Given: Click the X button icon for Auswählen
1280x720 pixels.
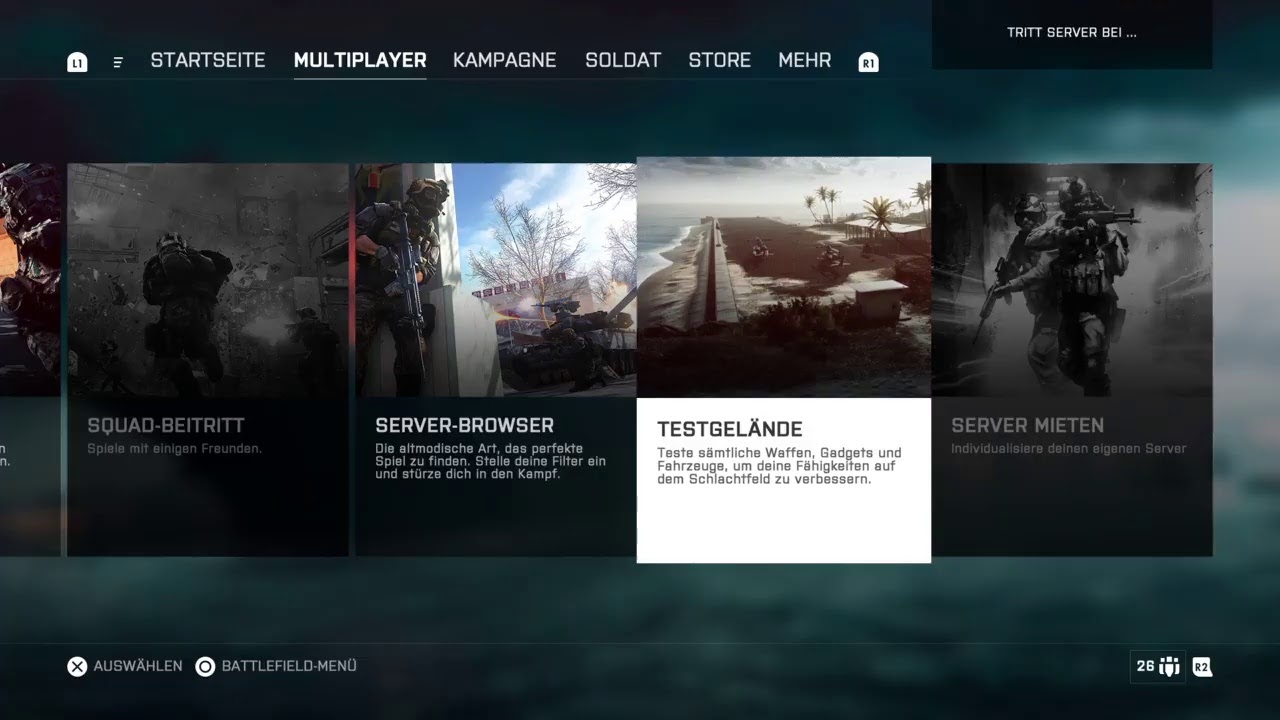Looking at the screenshot, I should [77, 666].
